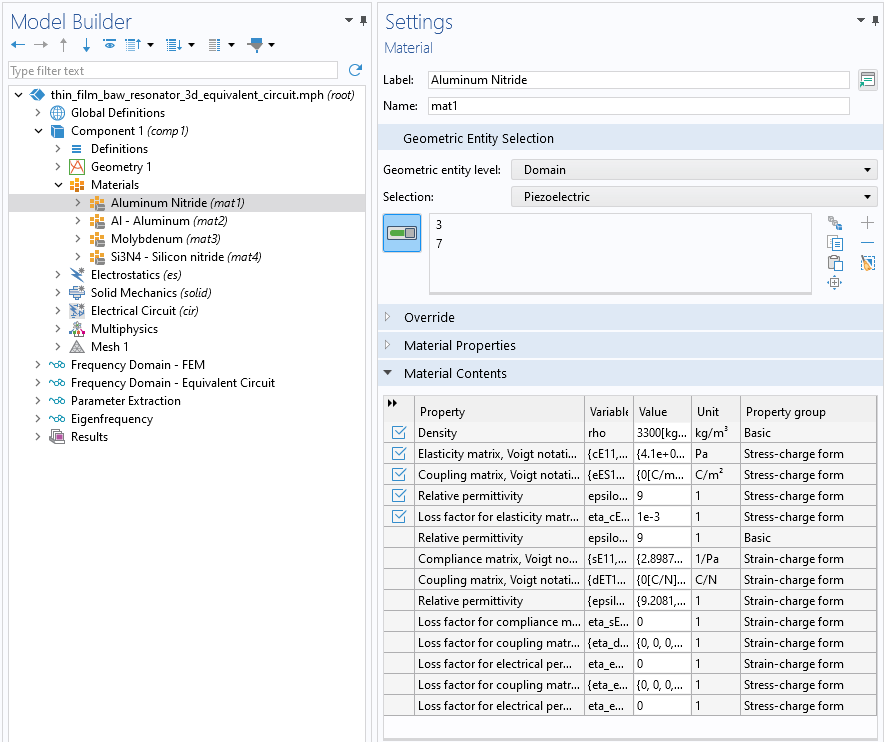Select the Molybdenum (mat3) node

(x=165, y=239)
